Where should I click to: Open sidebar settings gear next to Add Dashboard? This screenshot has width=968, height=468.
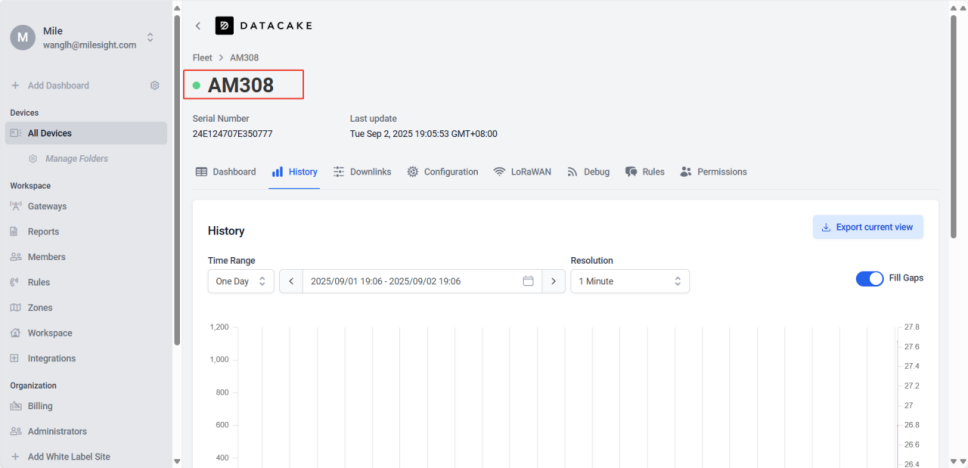coord(155,86)
